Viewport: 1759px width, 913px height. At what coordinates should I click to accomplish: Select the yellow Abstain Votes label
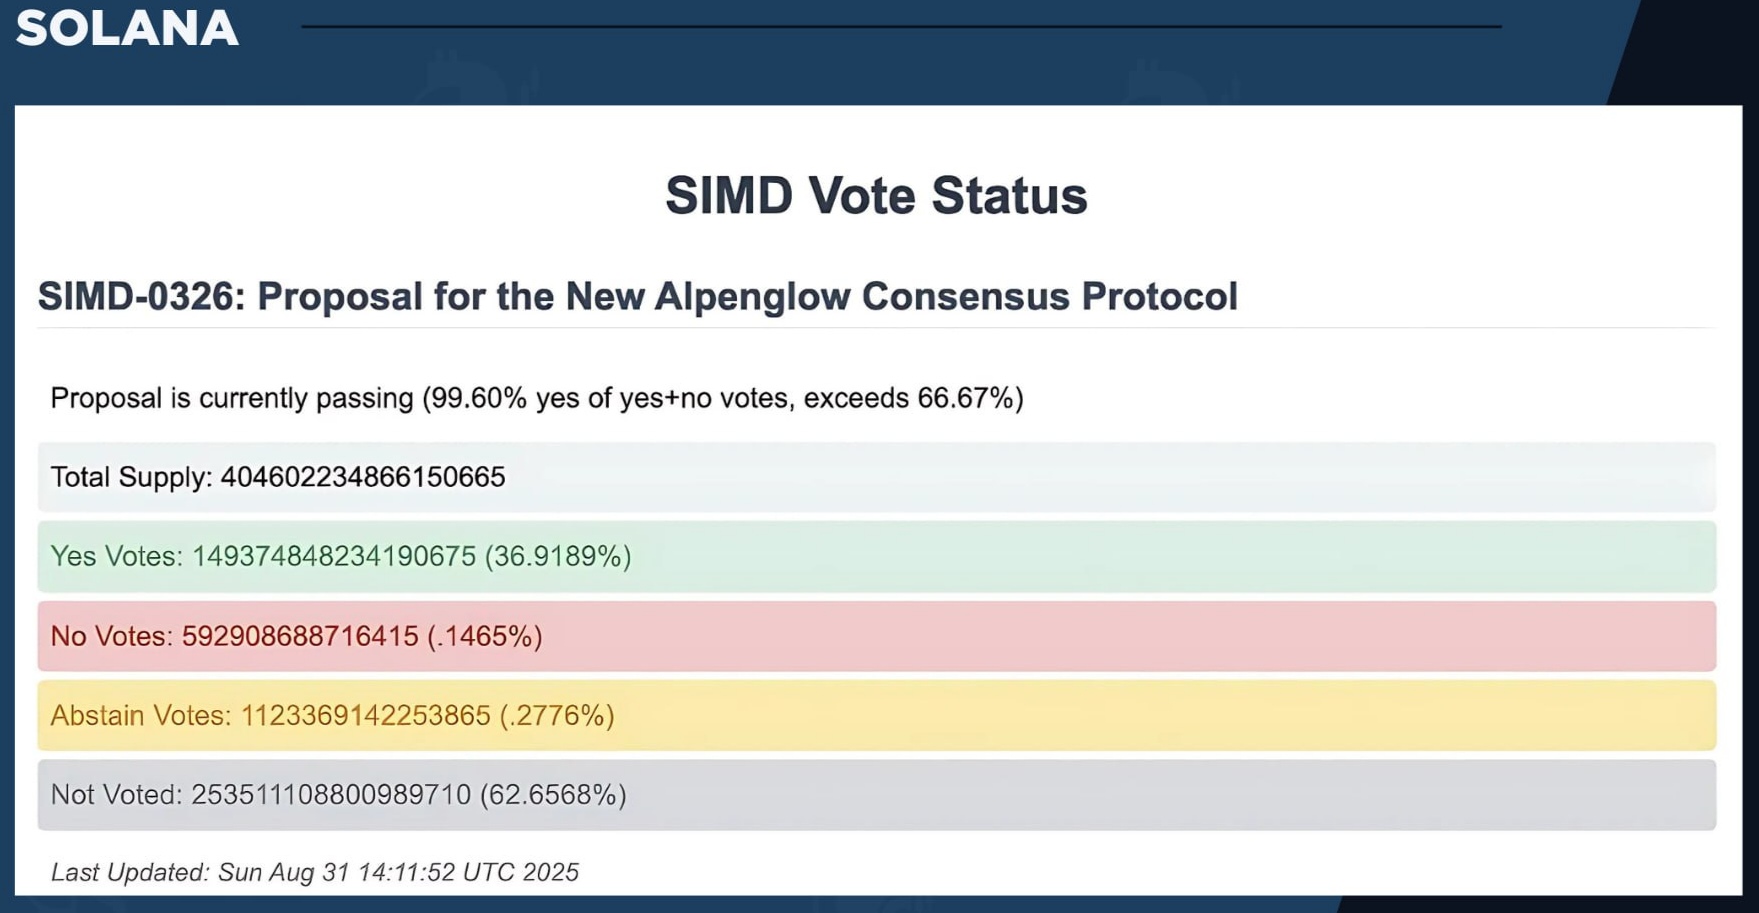tap(141, 716)
